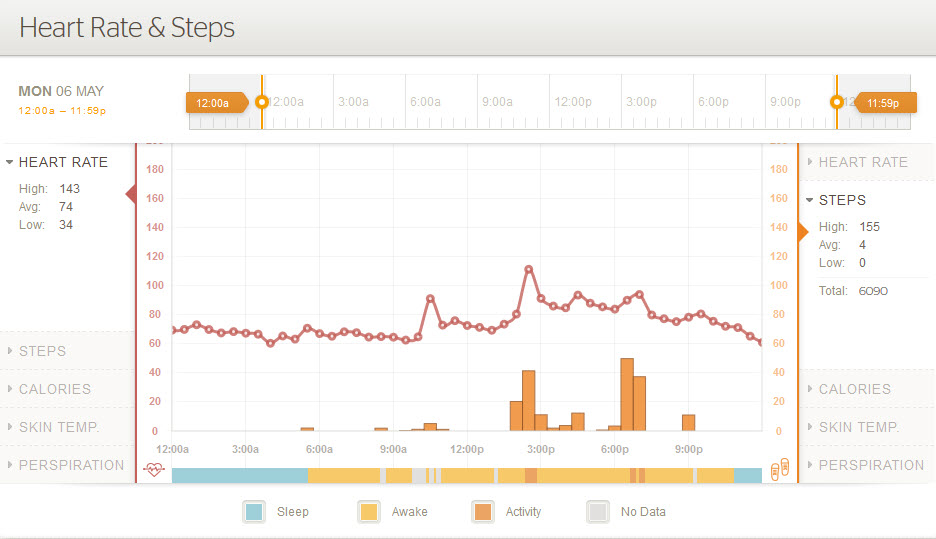Click the Sleep legend swatch
Screen dimensions: 936x539
tap(254, 512)
